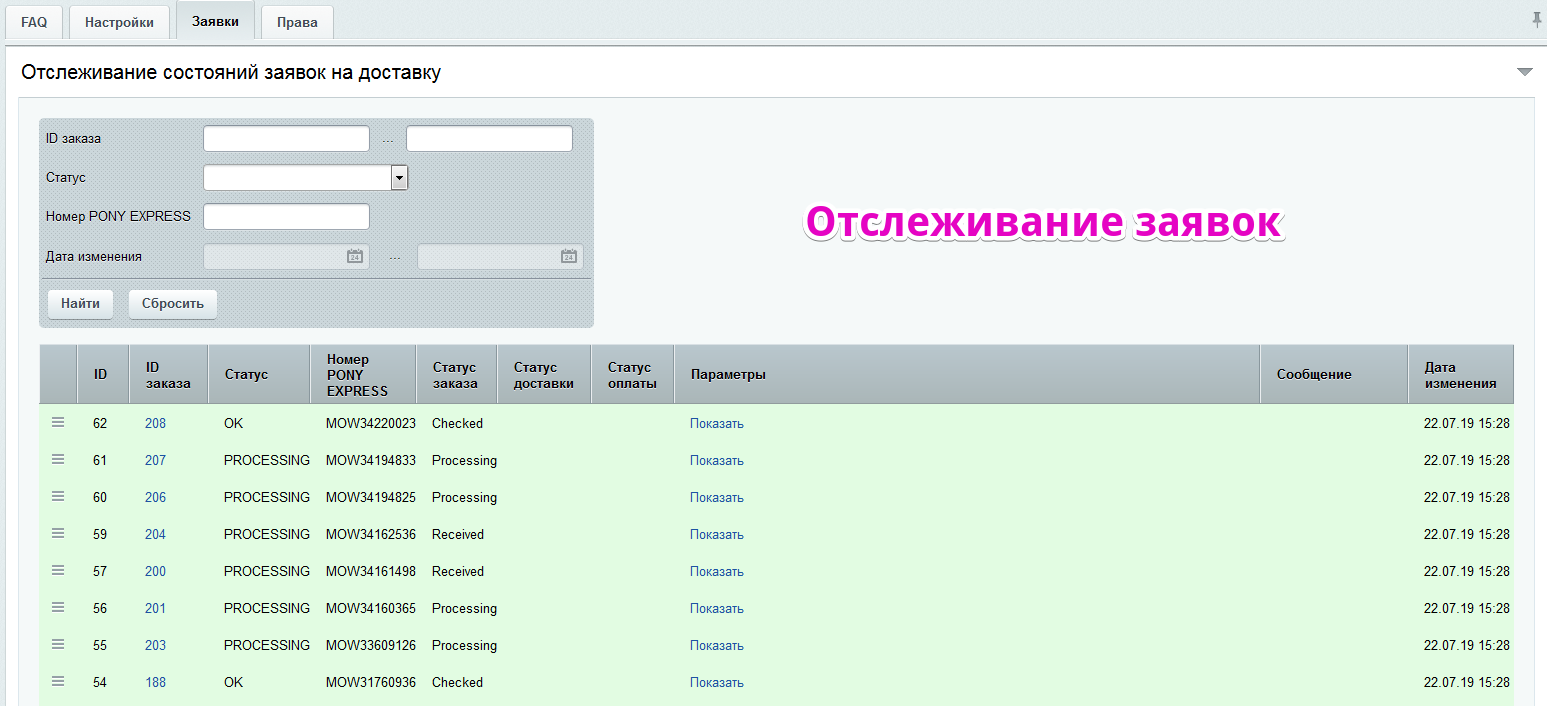Open row menu icon for ID 54

(x=58, y=682)
